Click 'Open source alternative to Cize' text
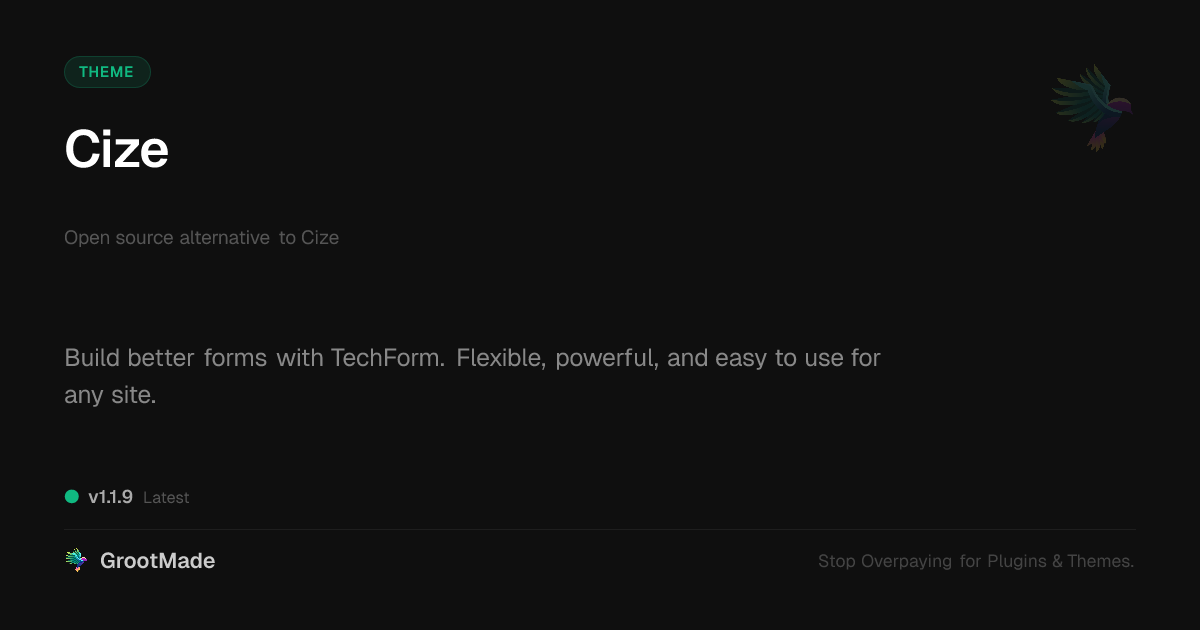This screenshot has height=630, width=1200. click(x=201, y=238)
